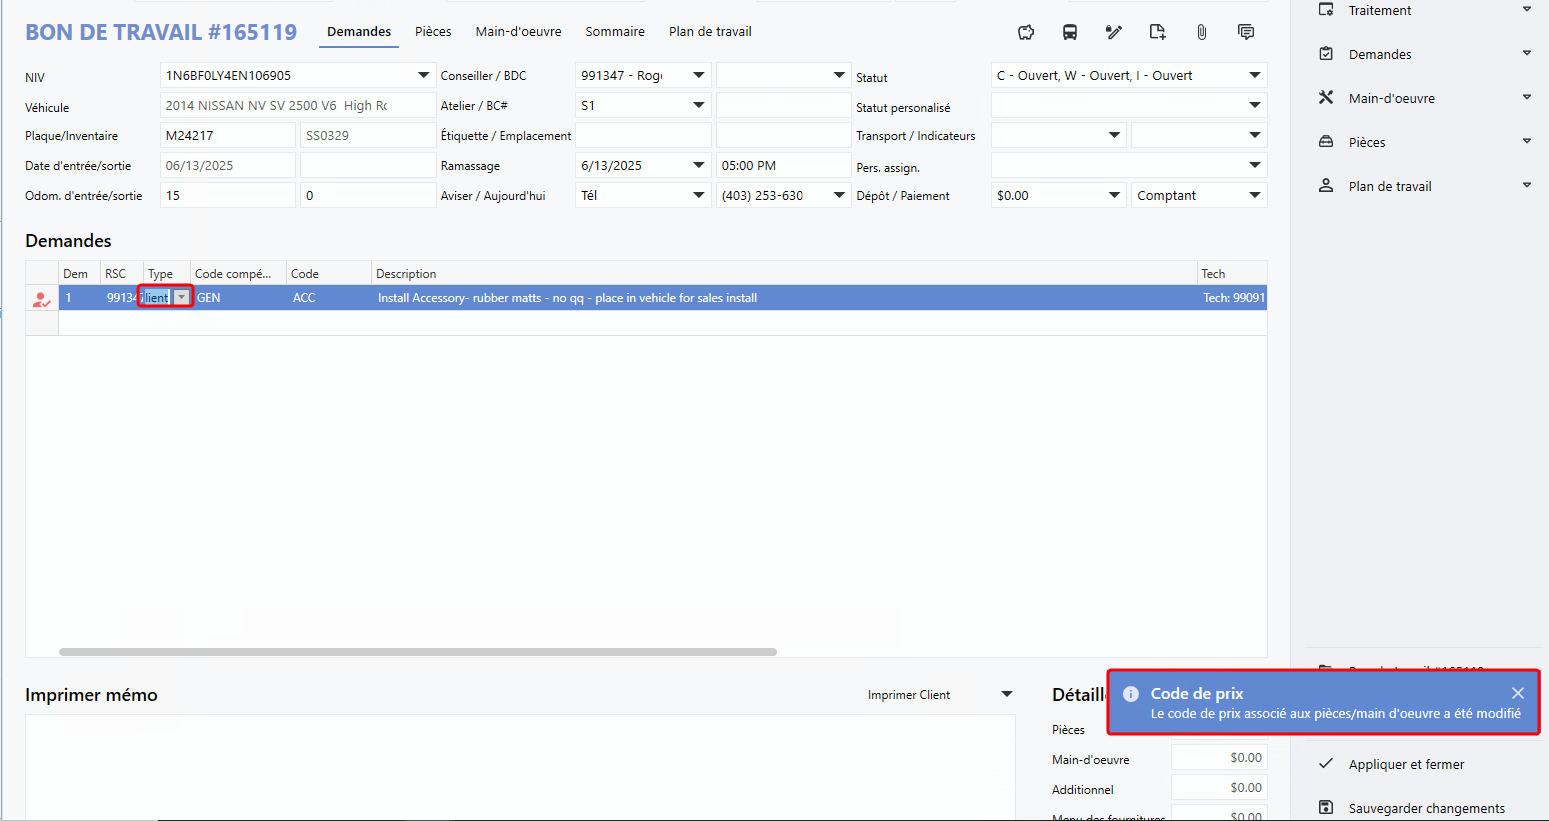The width and height of the screenshot is (1549, 821).
Task: Click the piggy bank icon in toolbar
Action: [1026, 32]
